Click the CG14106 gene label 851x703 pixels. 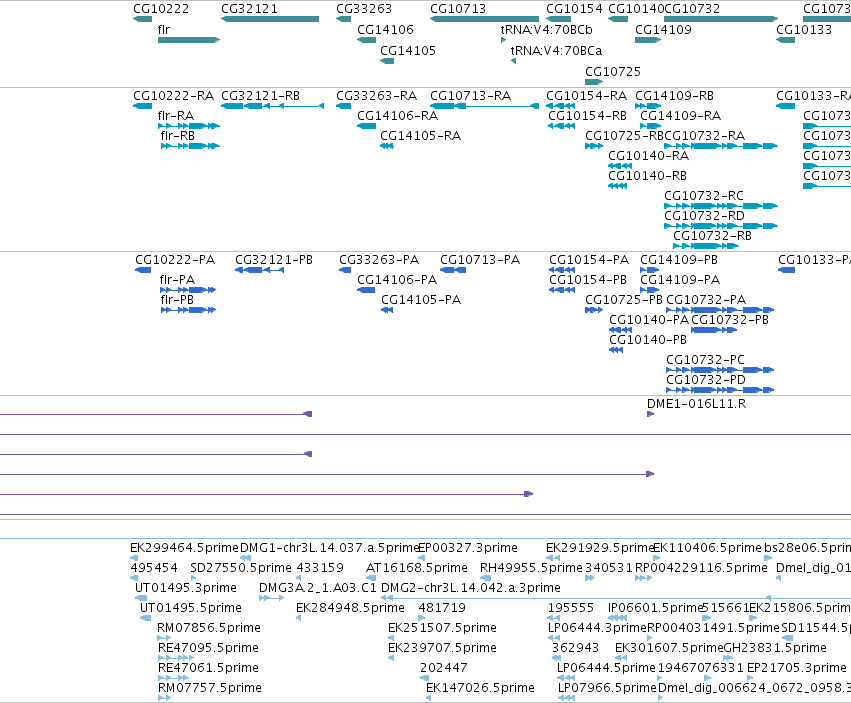click(385, 29)
